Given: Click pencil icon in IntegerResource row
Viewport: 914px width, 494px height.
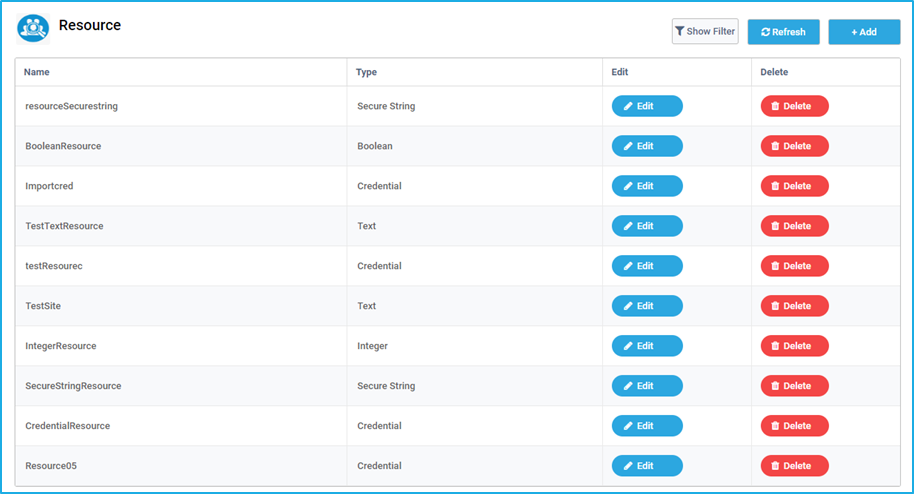Looking at the screenshot, I should [x=628, y=346].
